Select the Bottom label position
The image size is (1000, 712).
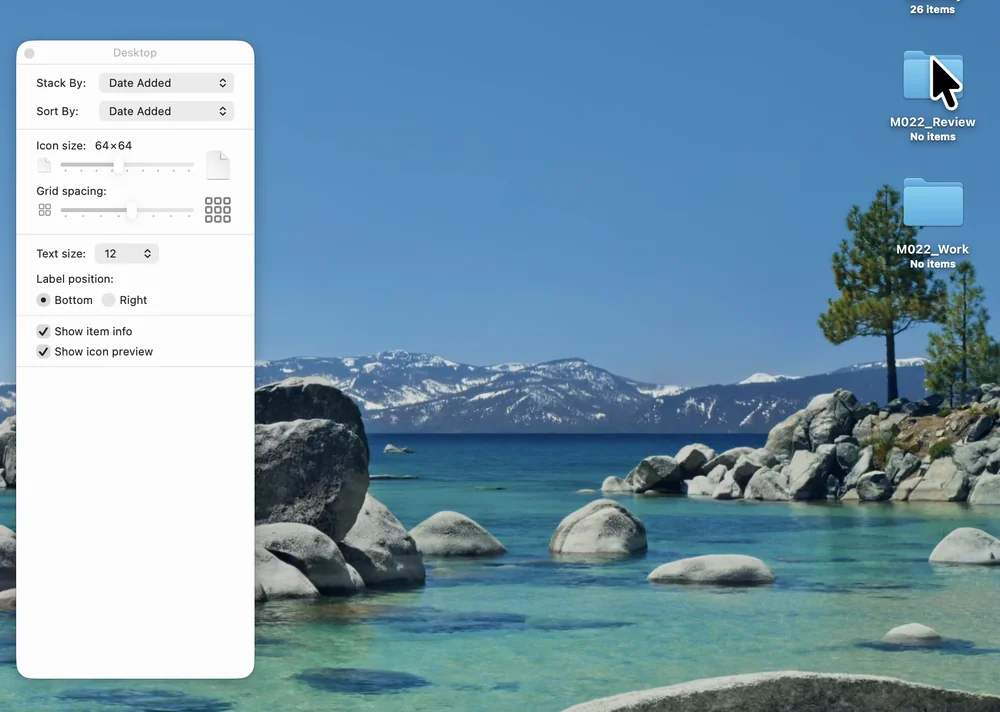(x=43, y=300)
